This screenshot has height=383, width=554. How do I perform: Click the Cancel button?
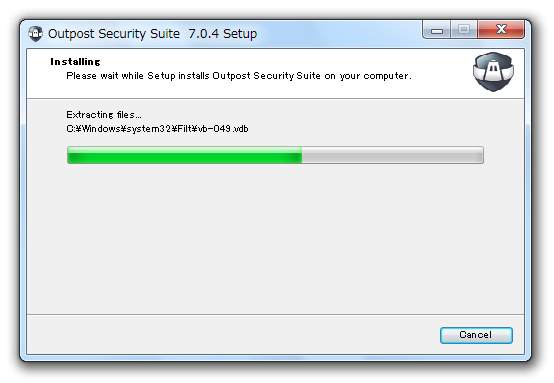click(476, 335)
